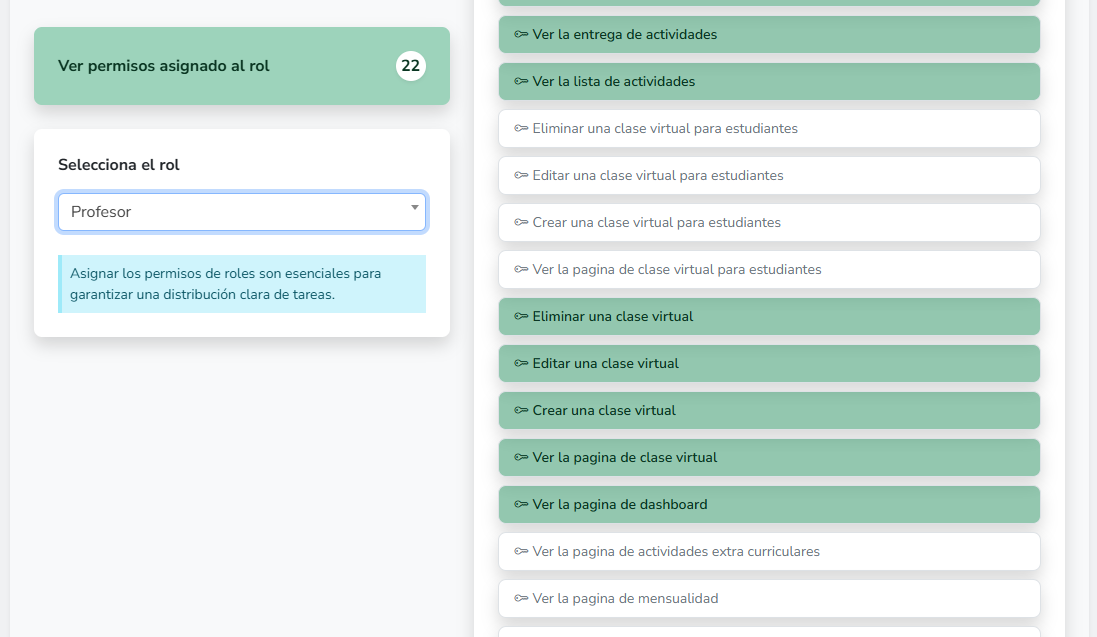Image resolution: width=1097 pixels, height=637 pixels.
Task: Disable the Eliminar una clase virtual permission
Action: pyautogui.click(x=769, y=316)
